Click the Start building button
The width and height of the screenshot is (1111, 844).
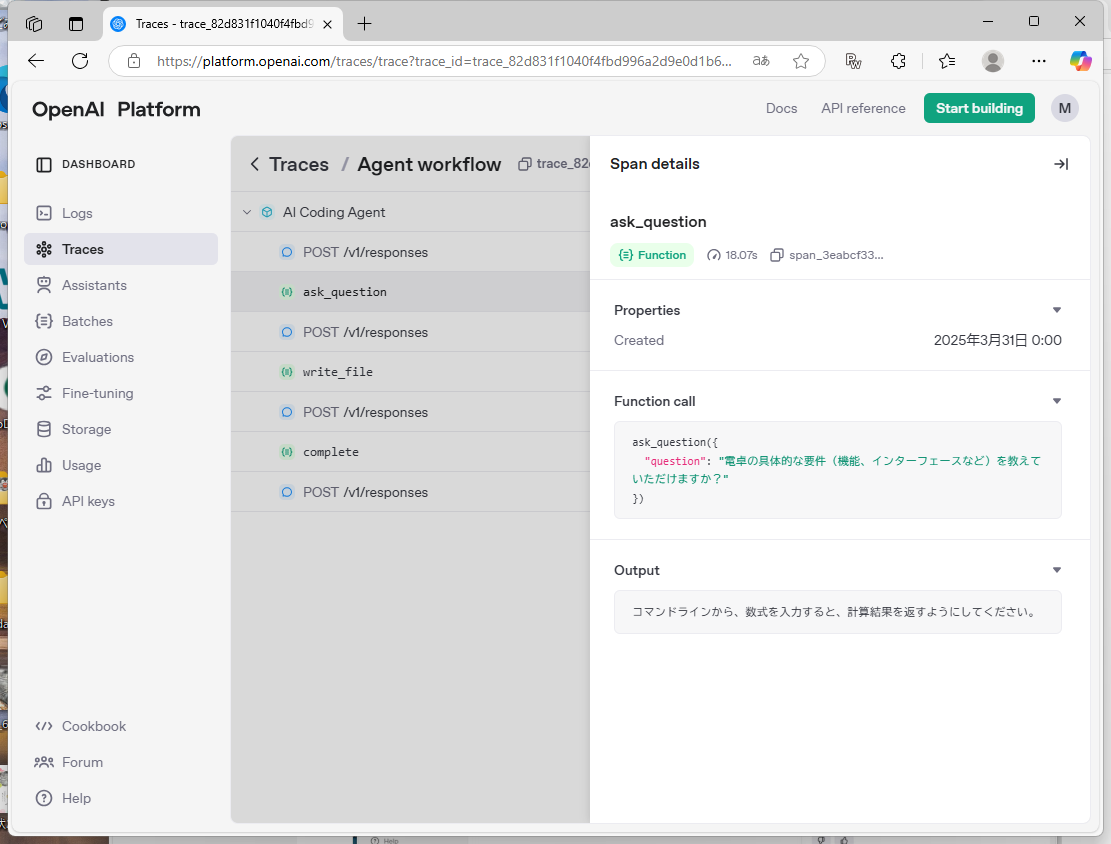pos(979,108)
